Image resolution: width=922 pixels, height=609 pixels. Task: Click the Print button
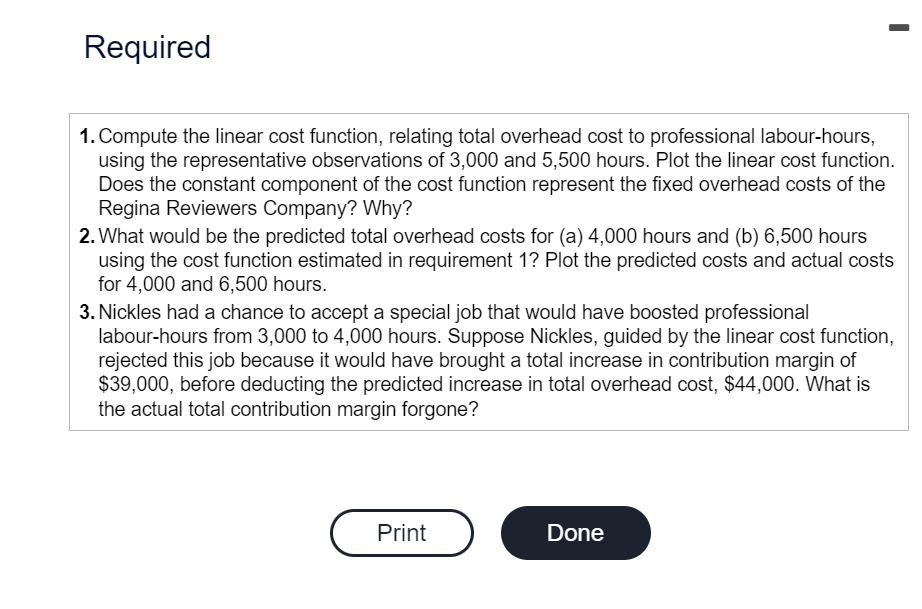tap(401, 532)
